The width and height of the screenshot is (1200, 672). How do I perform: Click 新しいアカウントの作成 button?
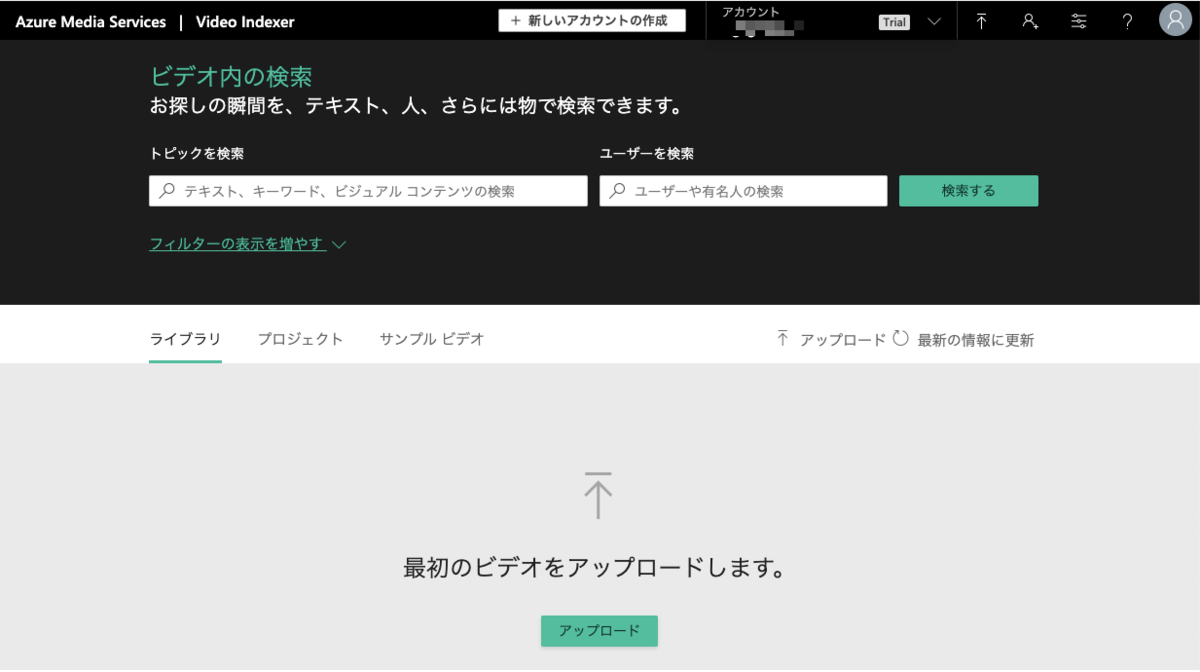(592, 20)
